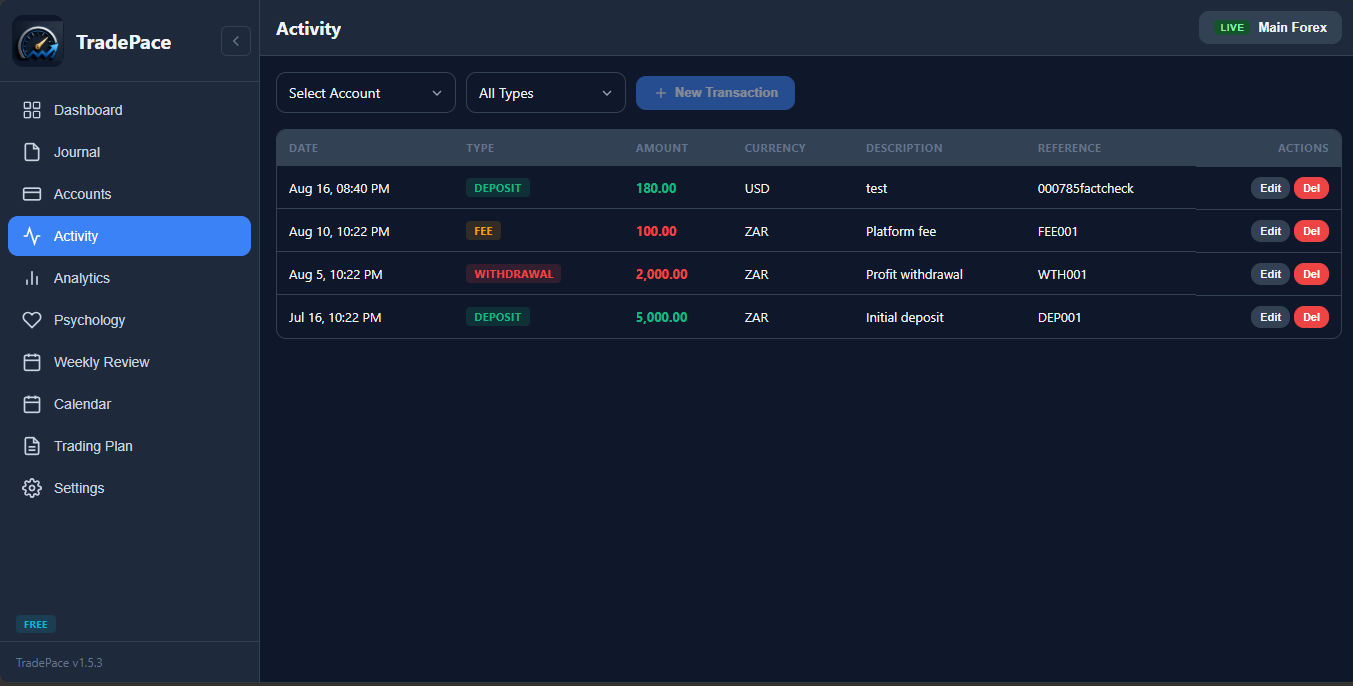Screen dimensions: 1353x686
Task: Click the New Transaction button
Action: pos(715,93)
